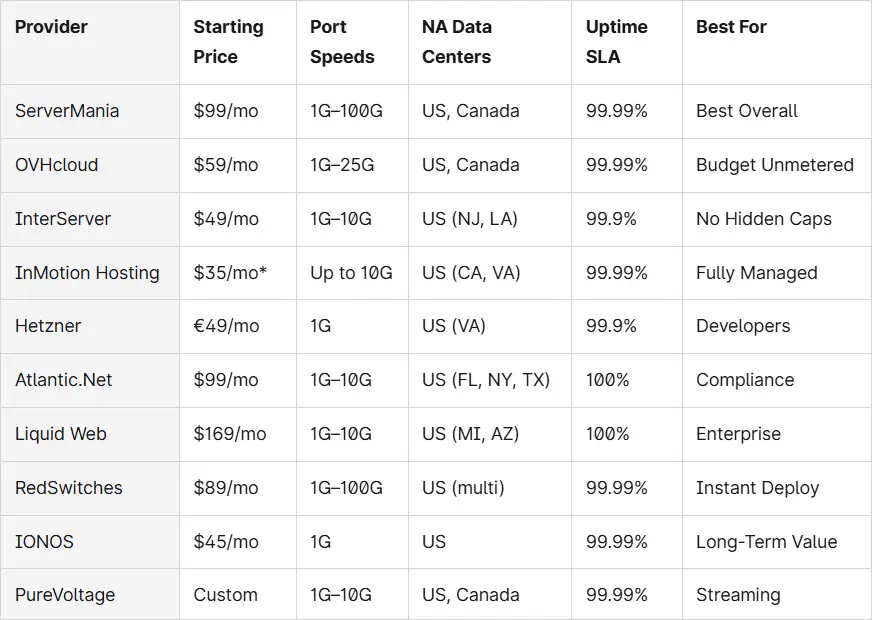Click the NA Data Centers header
Screen dimensions: 872x620
click(457, 42)
